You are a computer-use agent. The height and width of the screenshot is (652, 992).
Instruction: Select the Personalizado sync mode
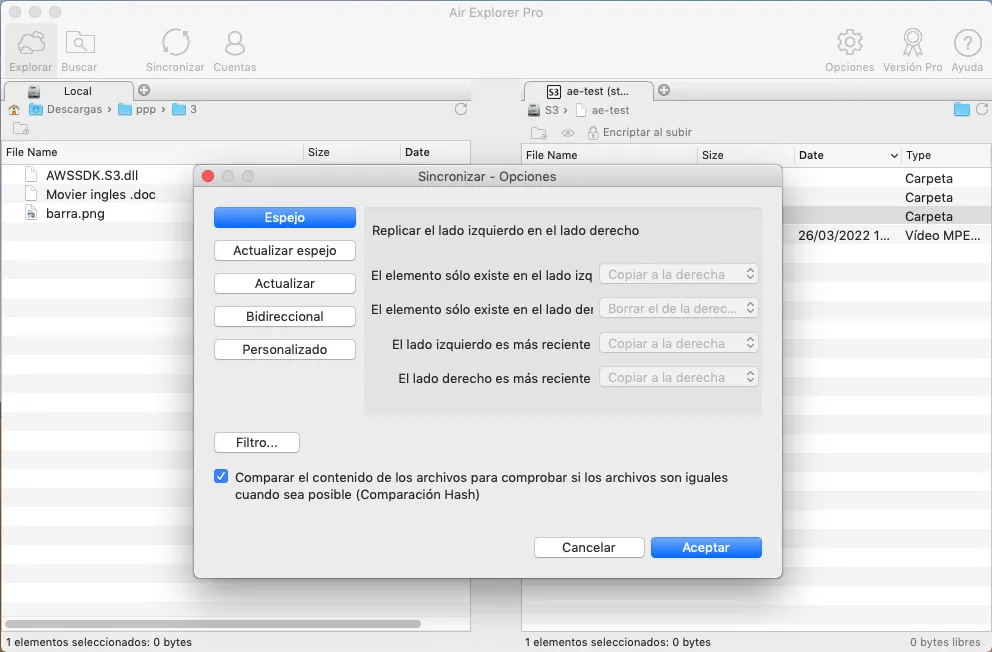tap(285, 349)
